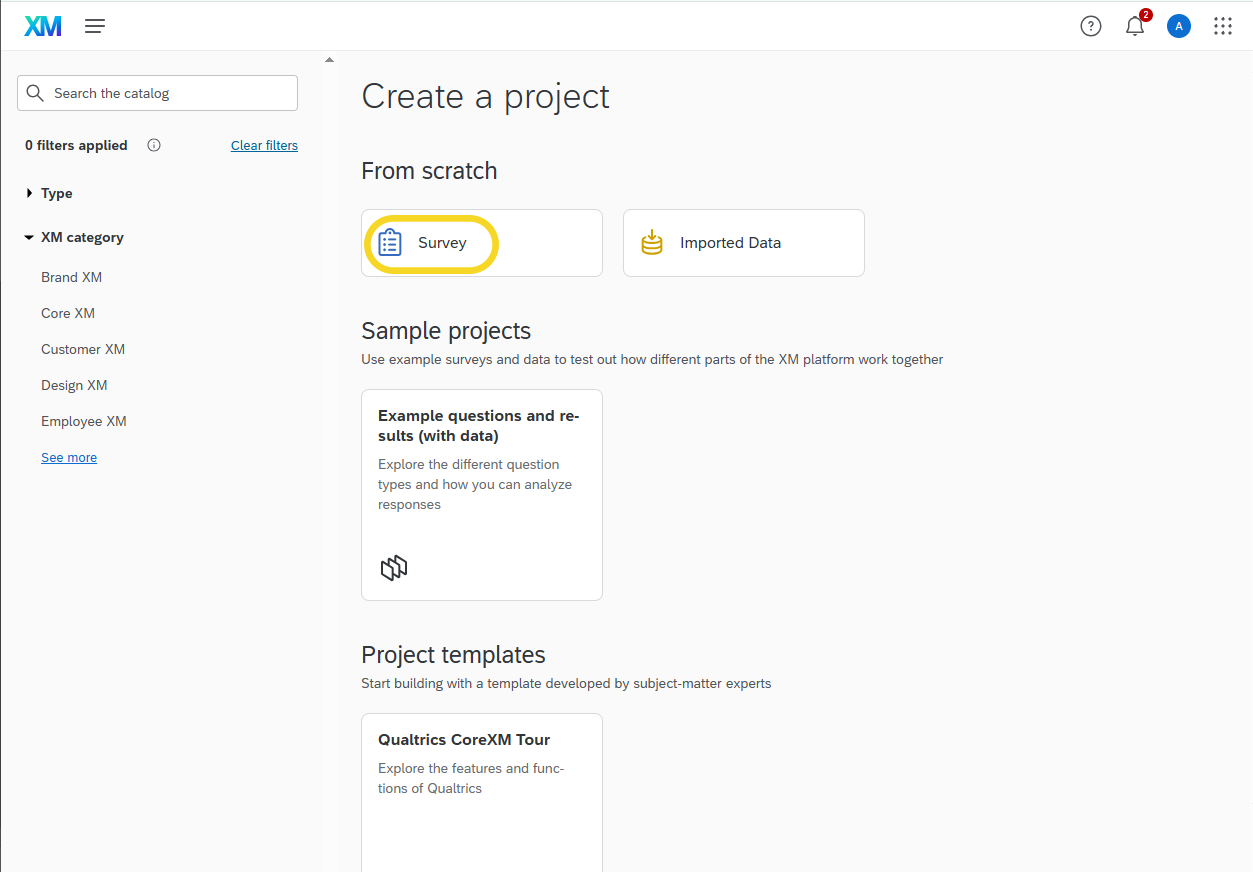Click the filters applied info icon
Screen dimensions: 1253x872
pos(154,145)
